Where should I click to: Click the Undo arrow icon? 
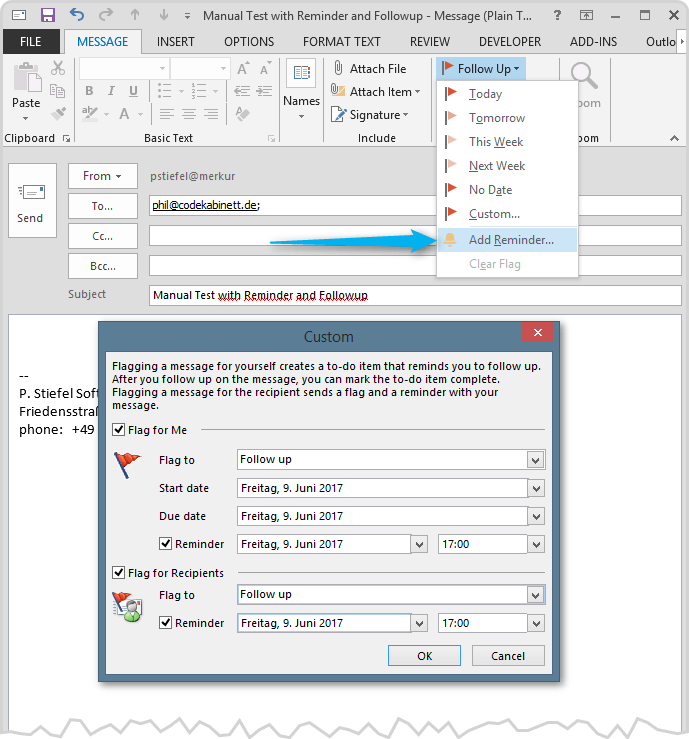76,15
